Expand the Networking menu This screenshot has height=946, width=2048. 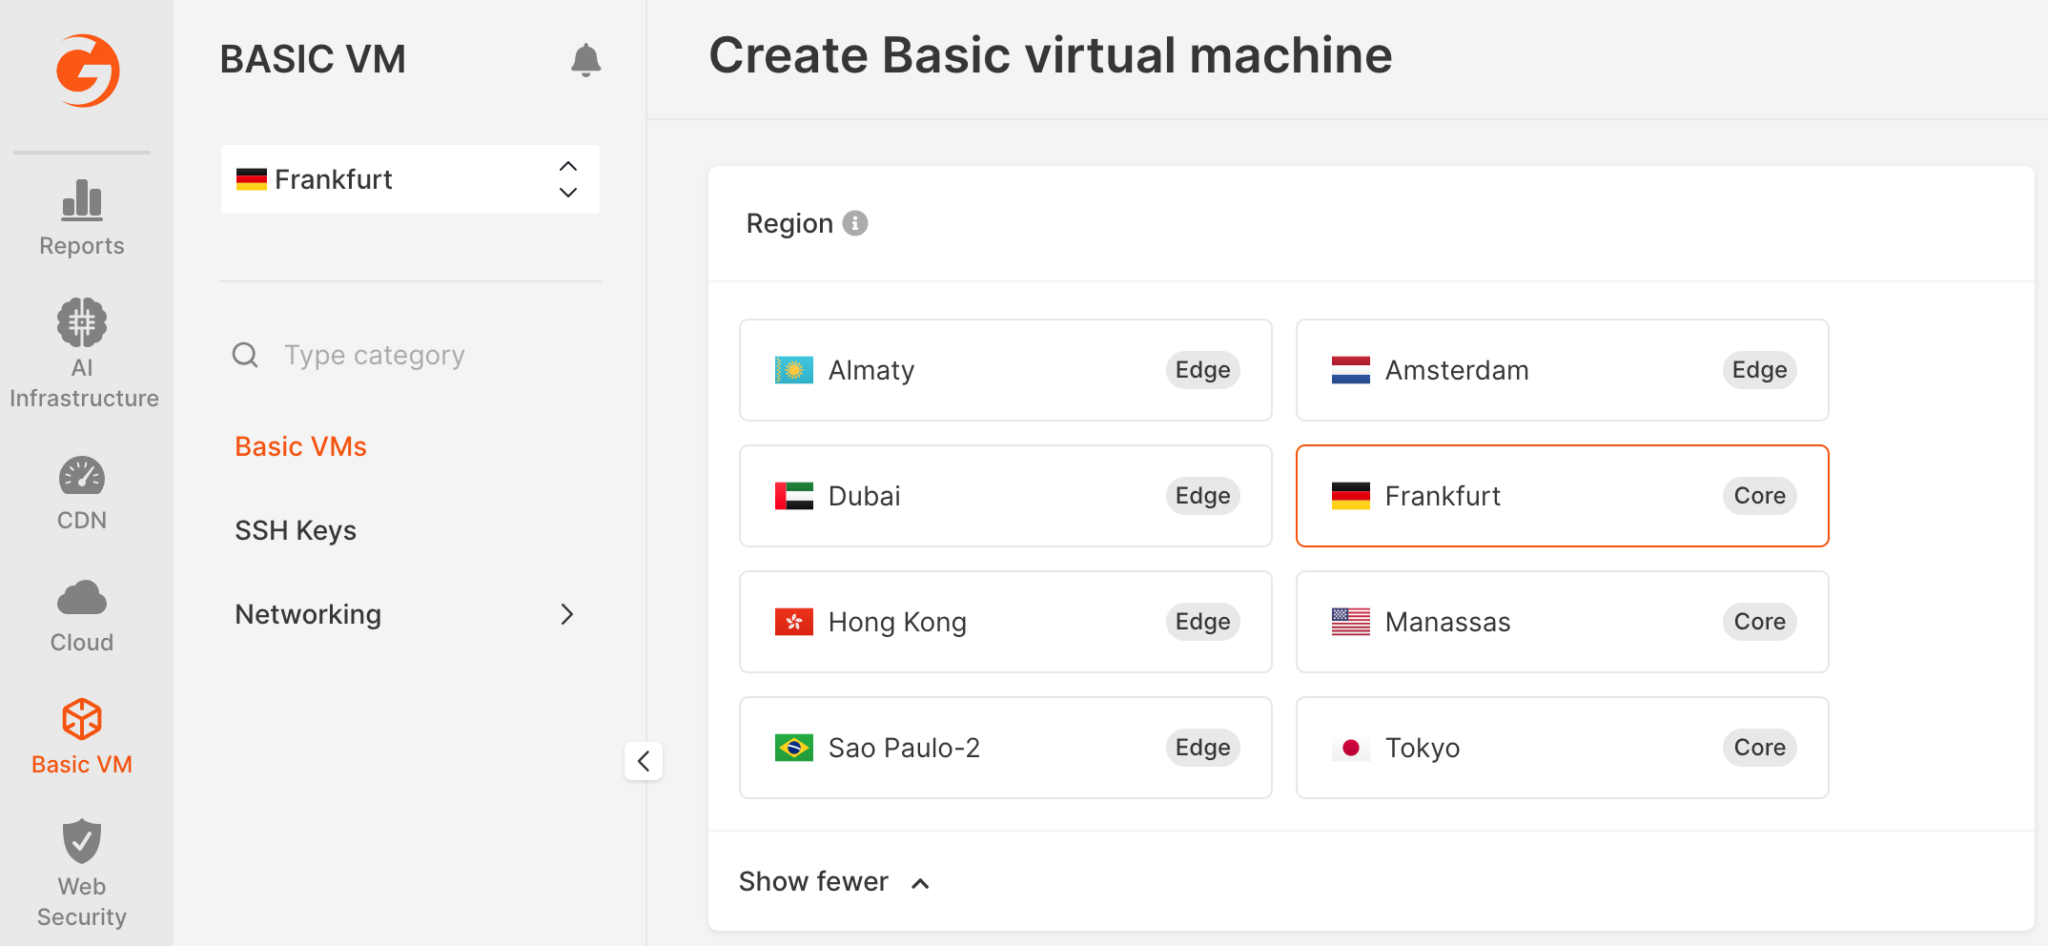pos(307,614)
